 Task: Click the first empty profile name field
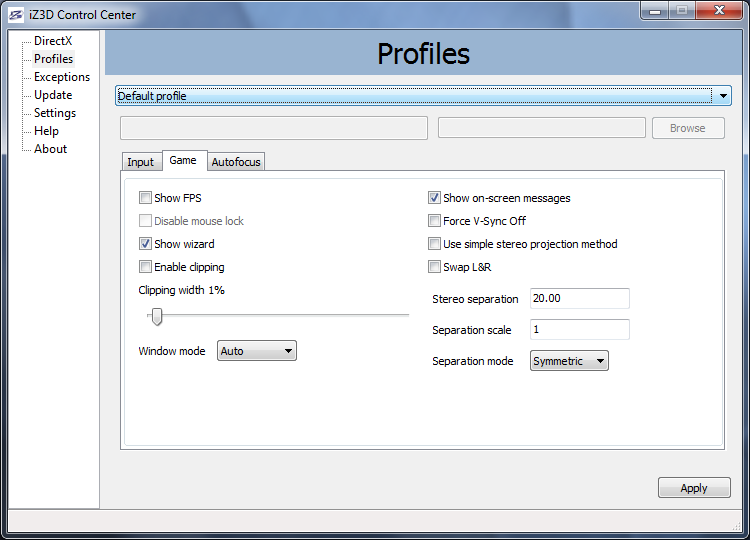click(x=274, y=128)
